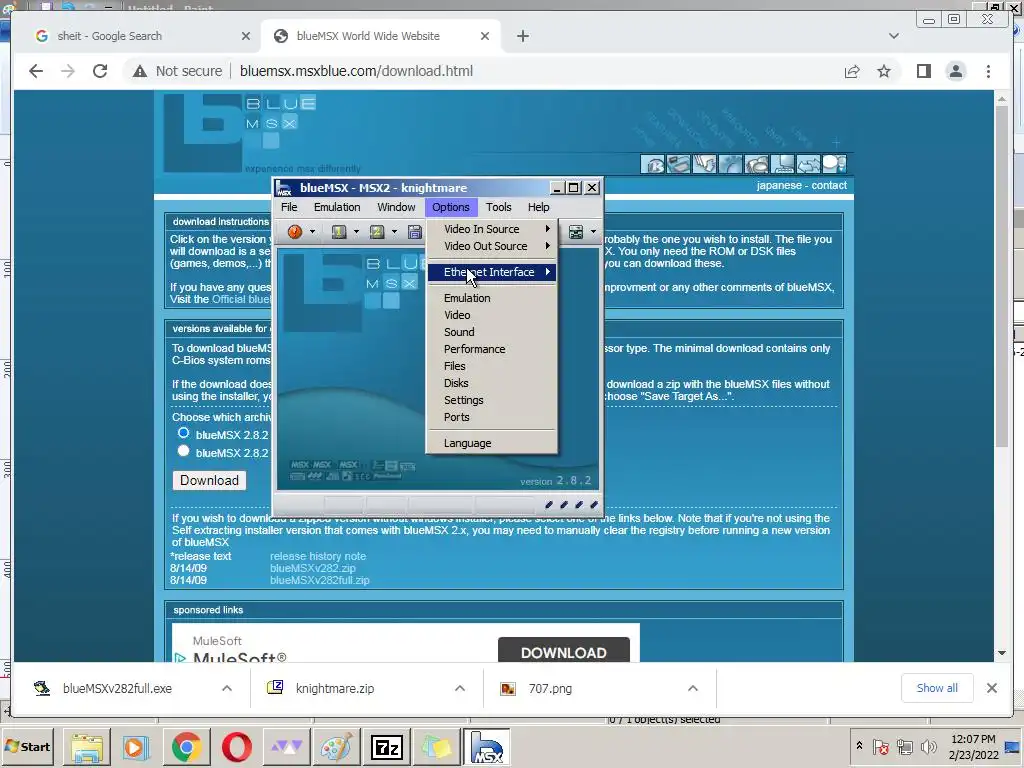The image size is (1024, 768).
Task: Open the Help menu in blueMSX
Action: click(x=538, y=207)
